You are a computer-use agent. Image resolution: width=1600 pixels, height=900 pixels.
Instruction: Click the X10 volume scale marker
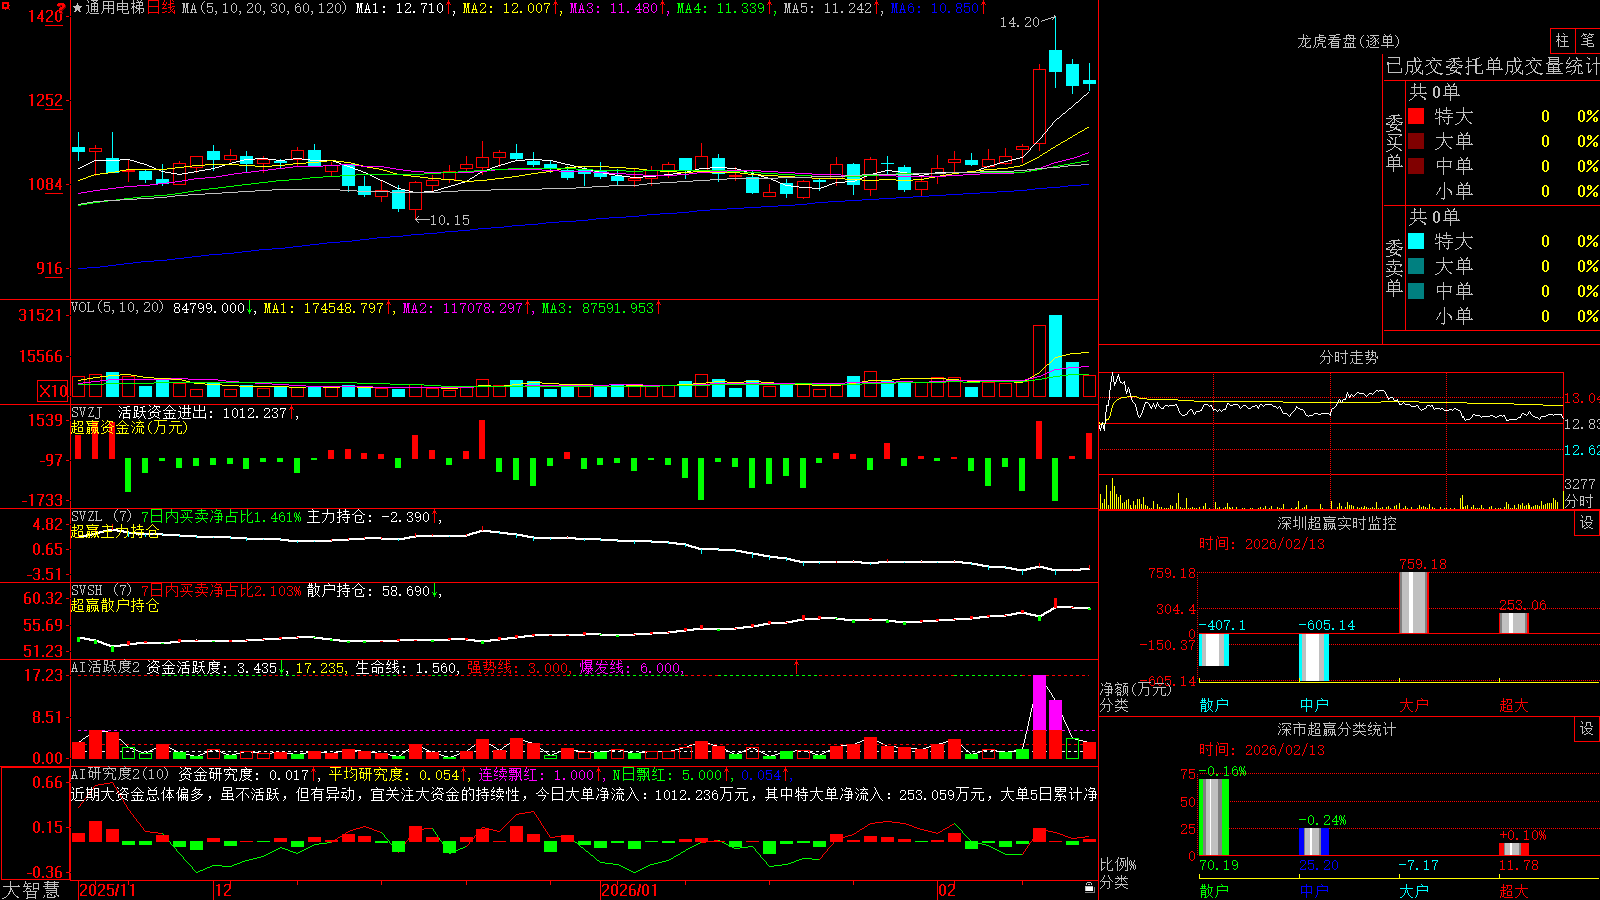coord(53,391)
